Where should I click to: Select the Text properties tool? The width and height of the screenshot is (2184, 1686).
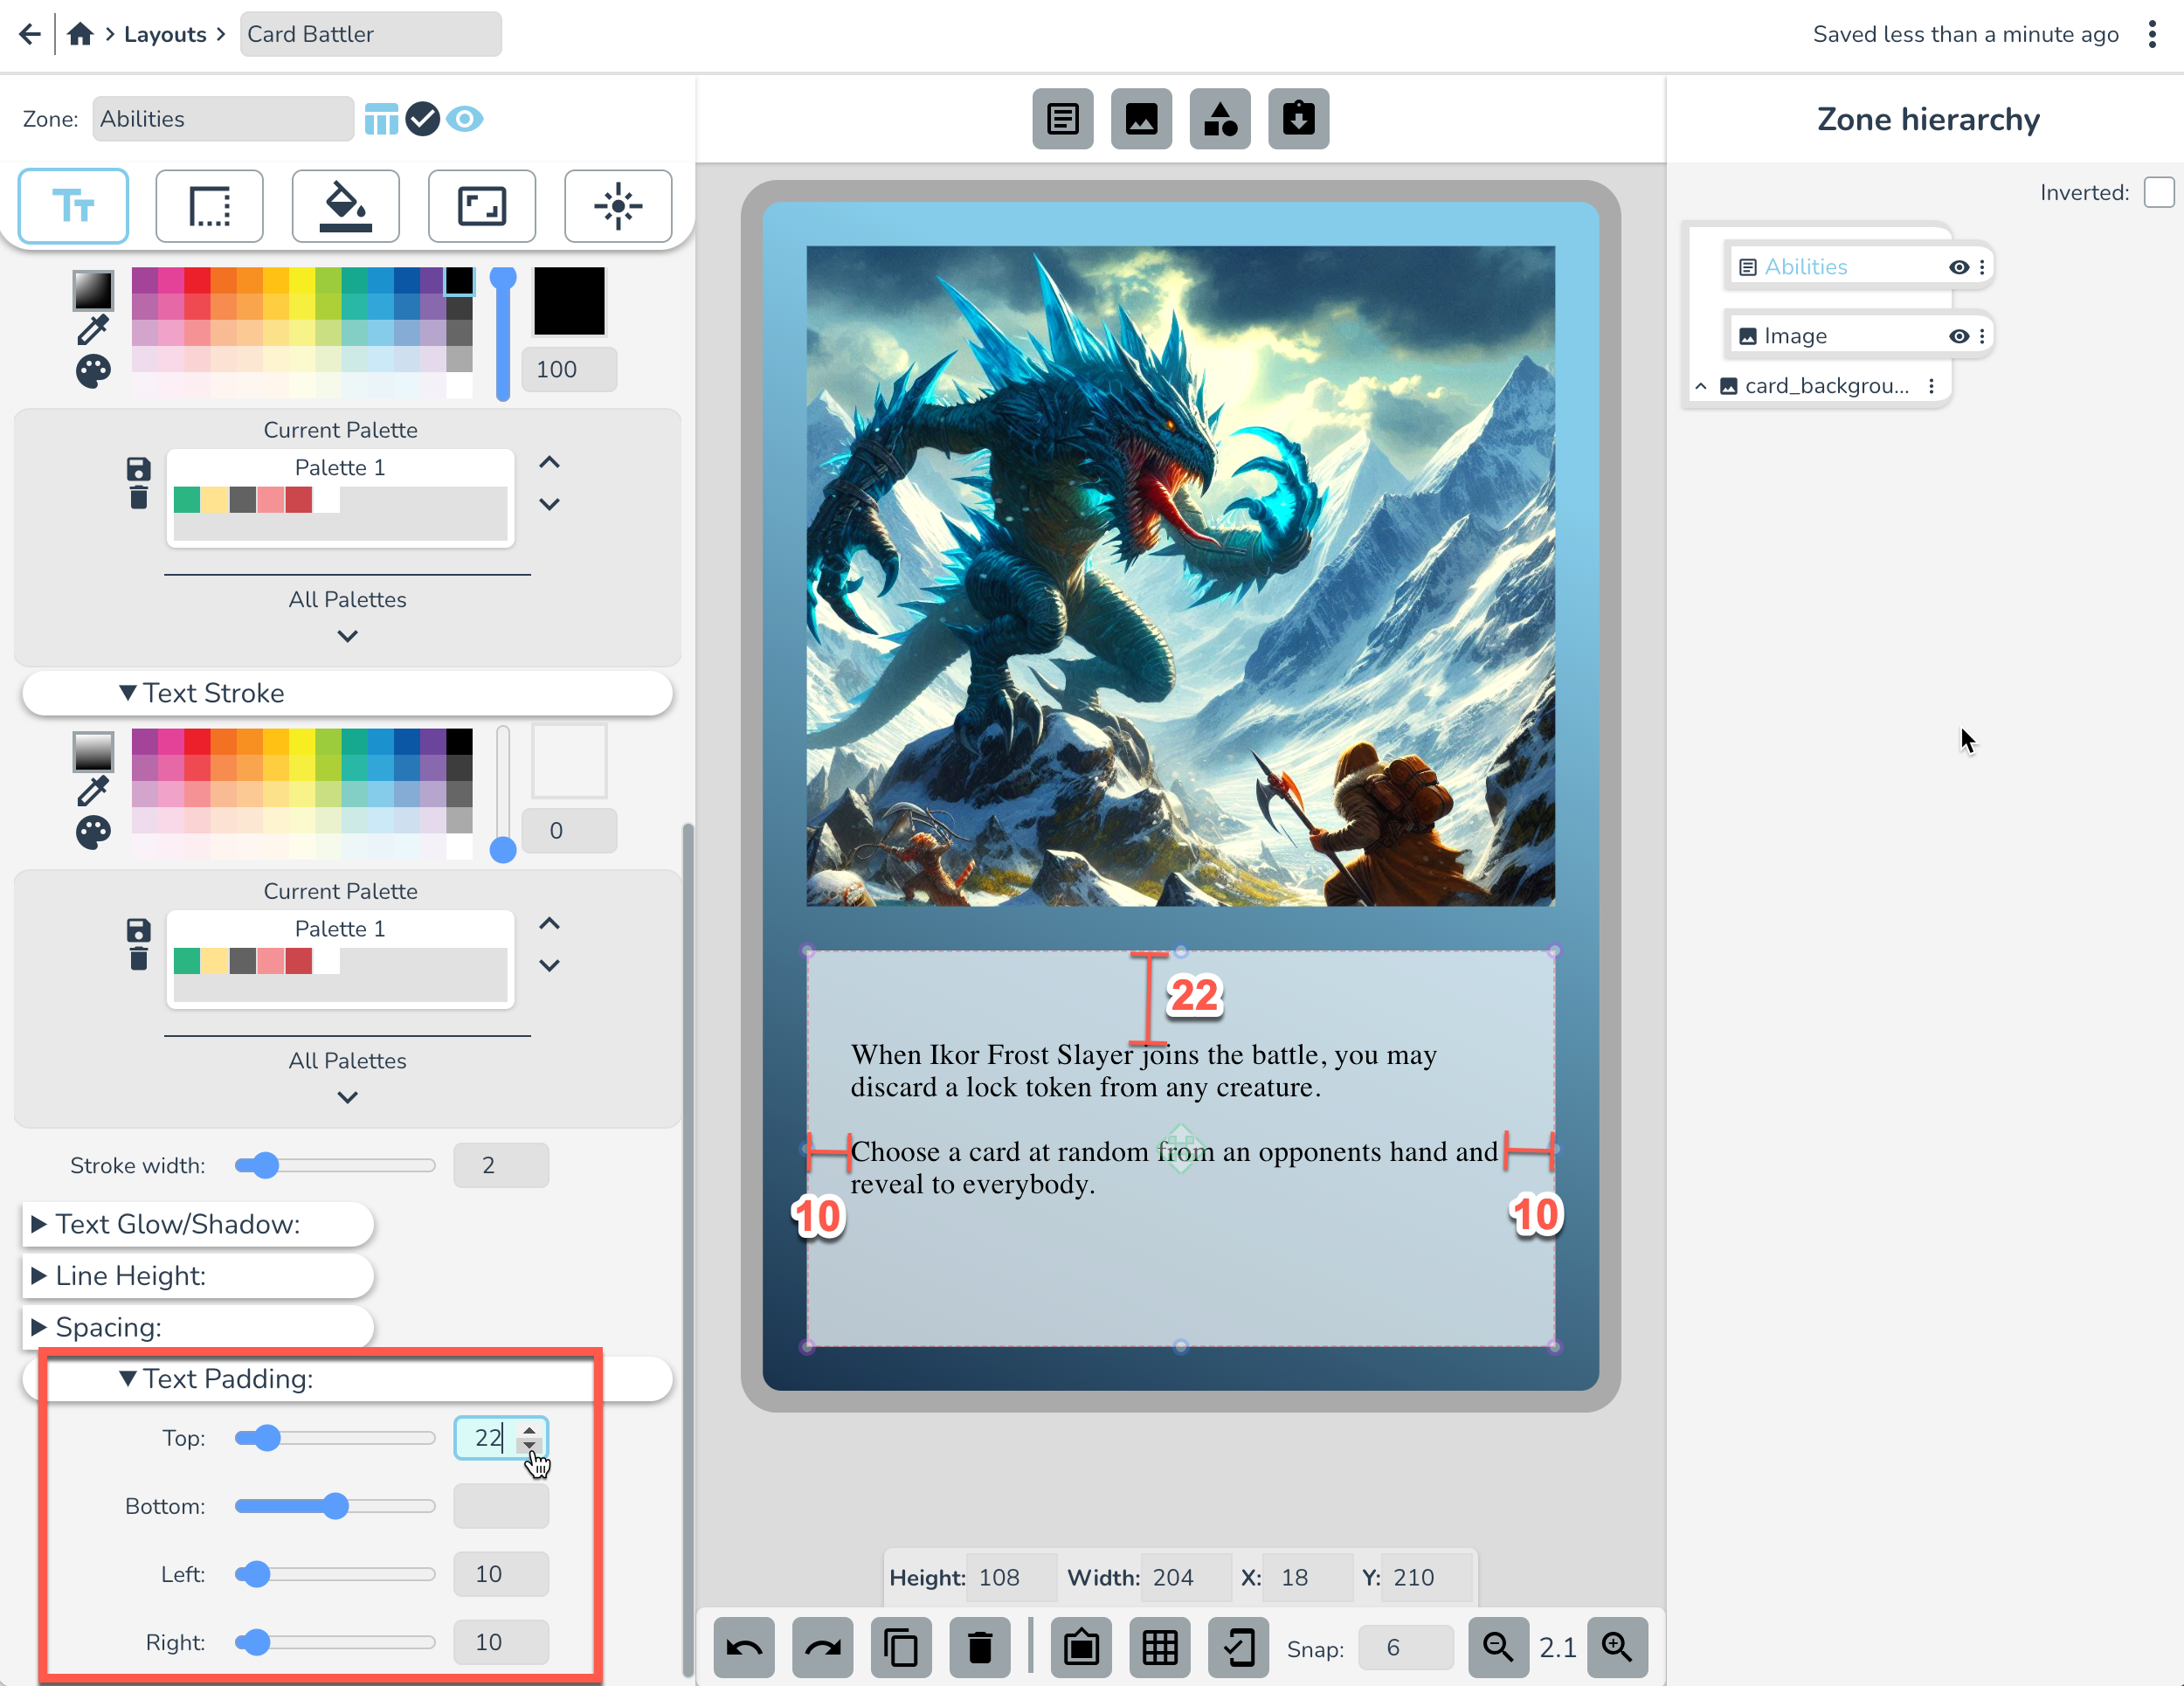73,206
